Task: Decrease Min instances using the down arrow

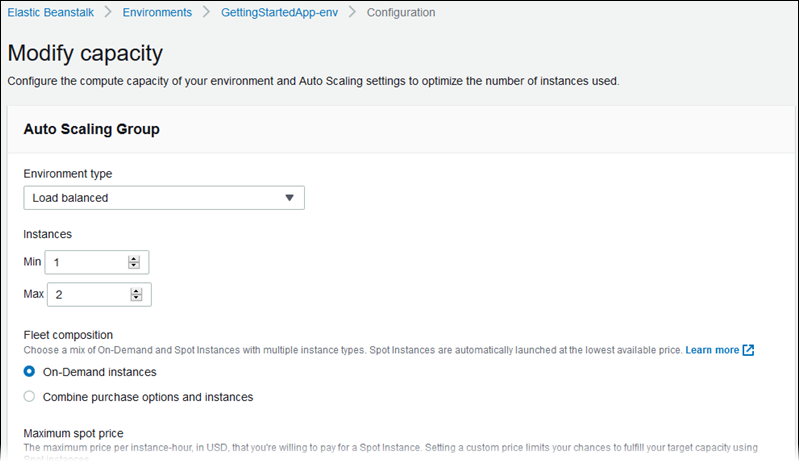Action: (134, 266)
